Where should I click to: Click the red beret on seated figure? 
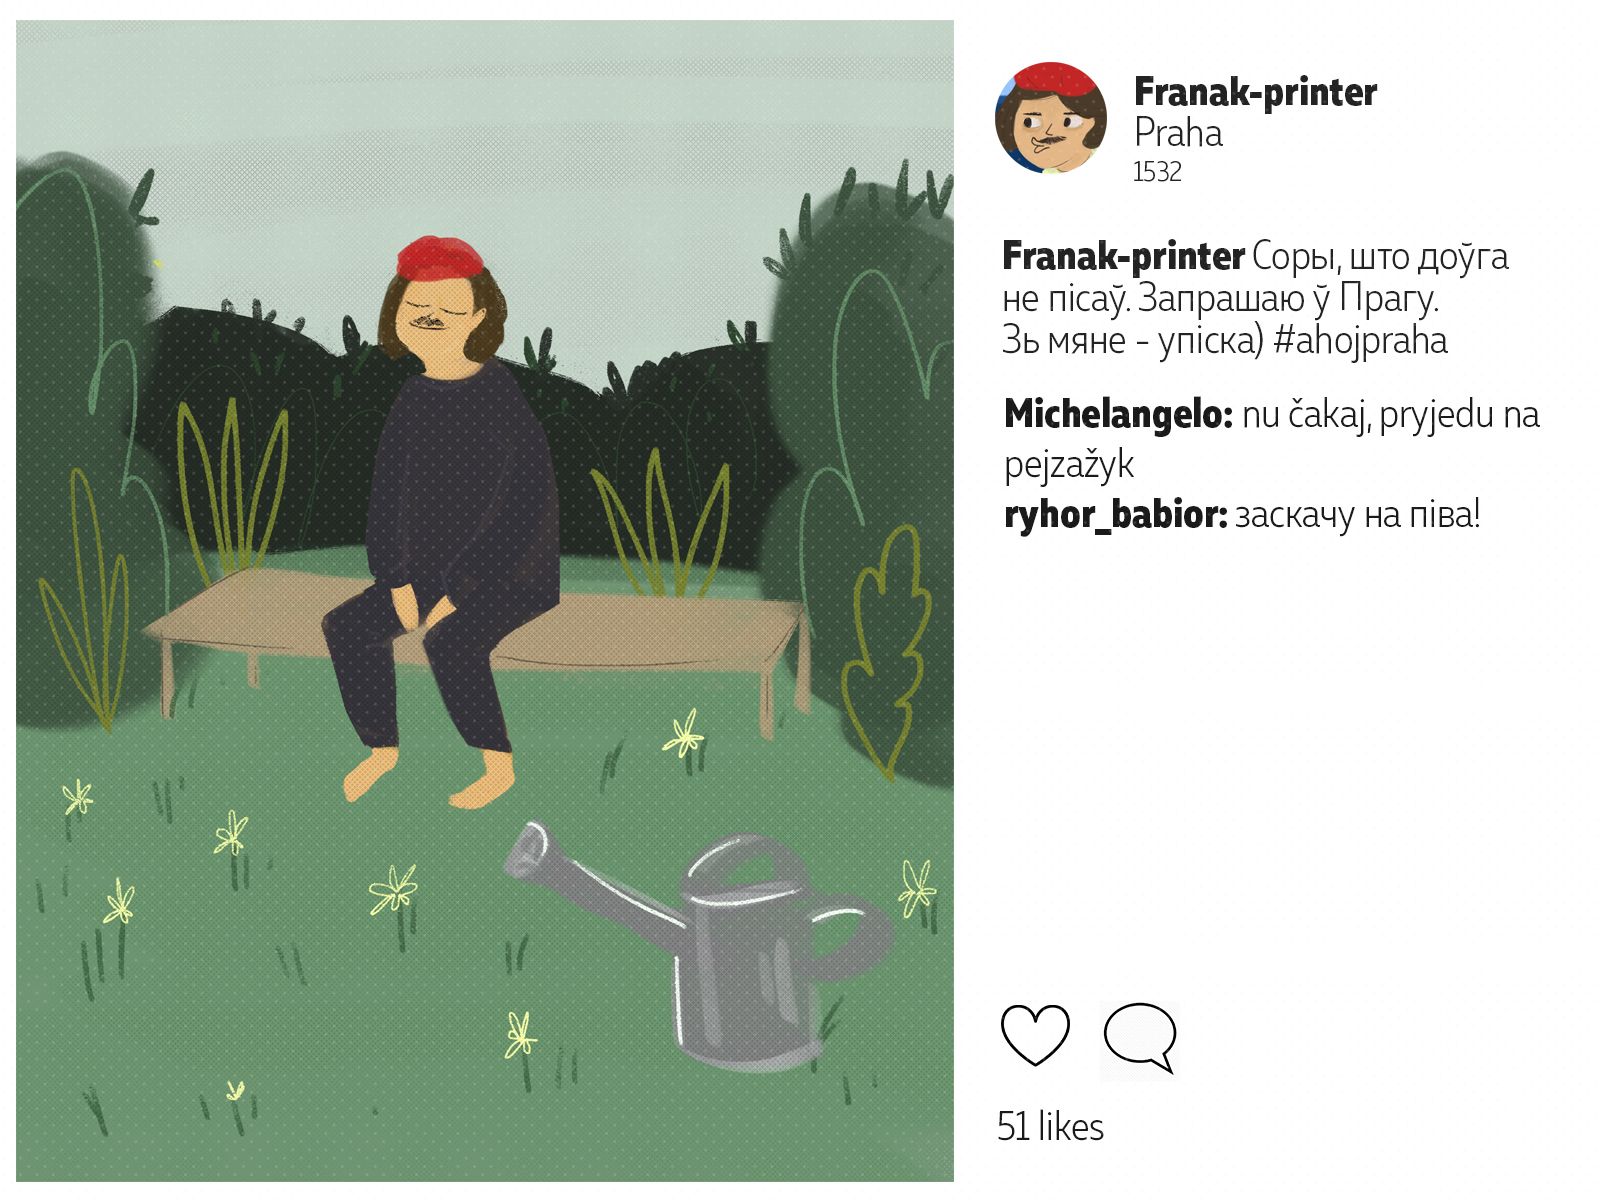440,258
